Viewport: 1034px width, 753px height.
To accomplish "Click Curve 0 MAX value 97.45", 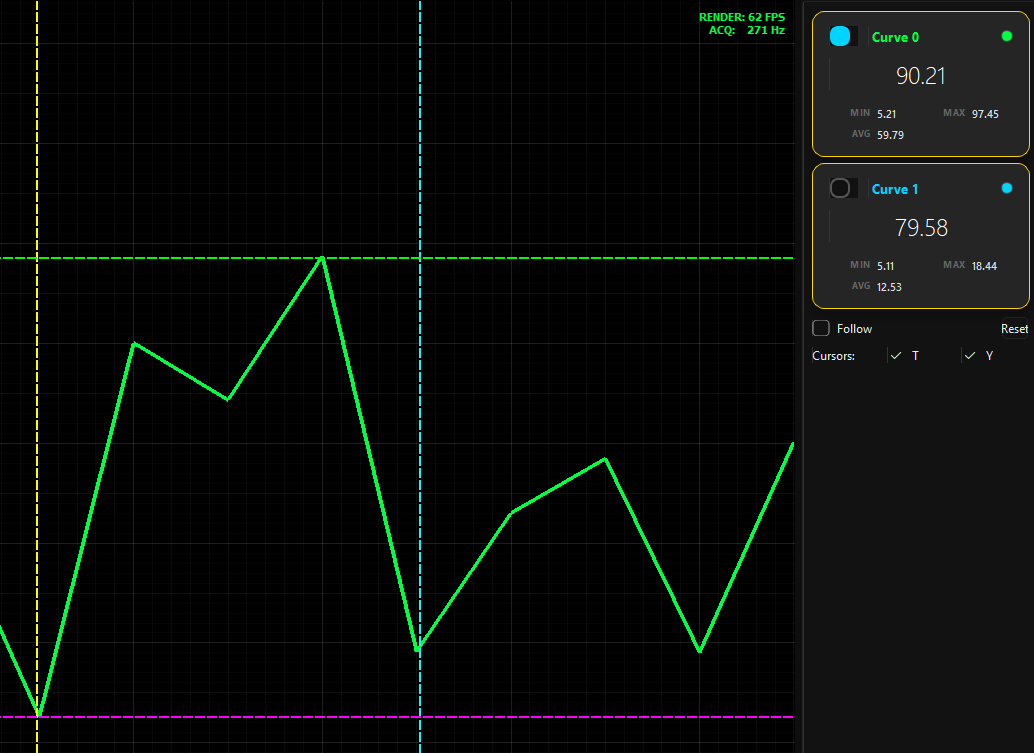I will point(984,114).
